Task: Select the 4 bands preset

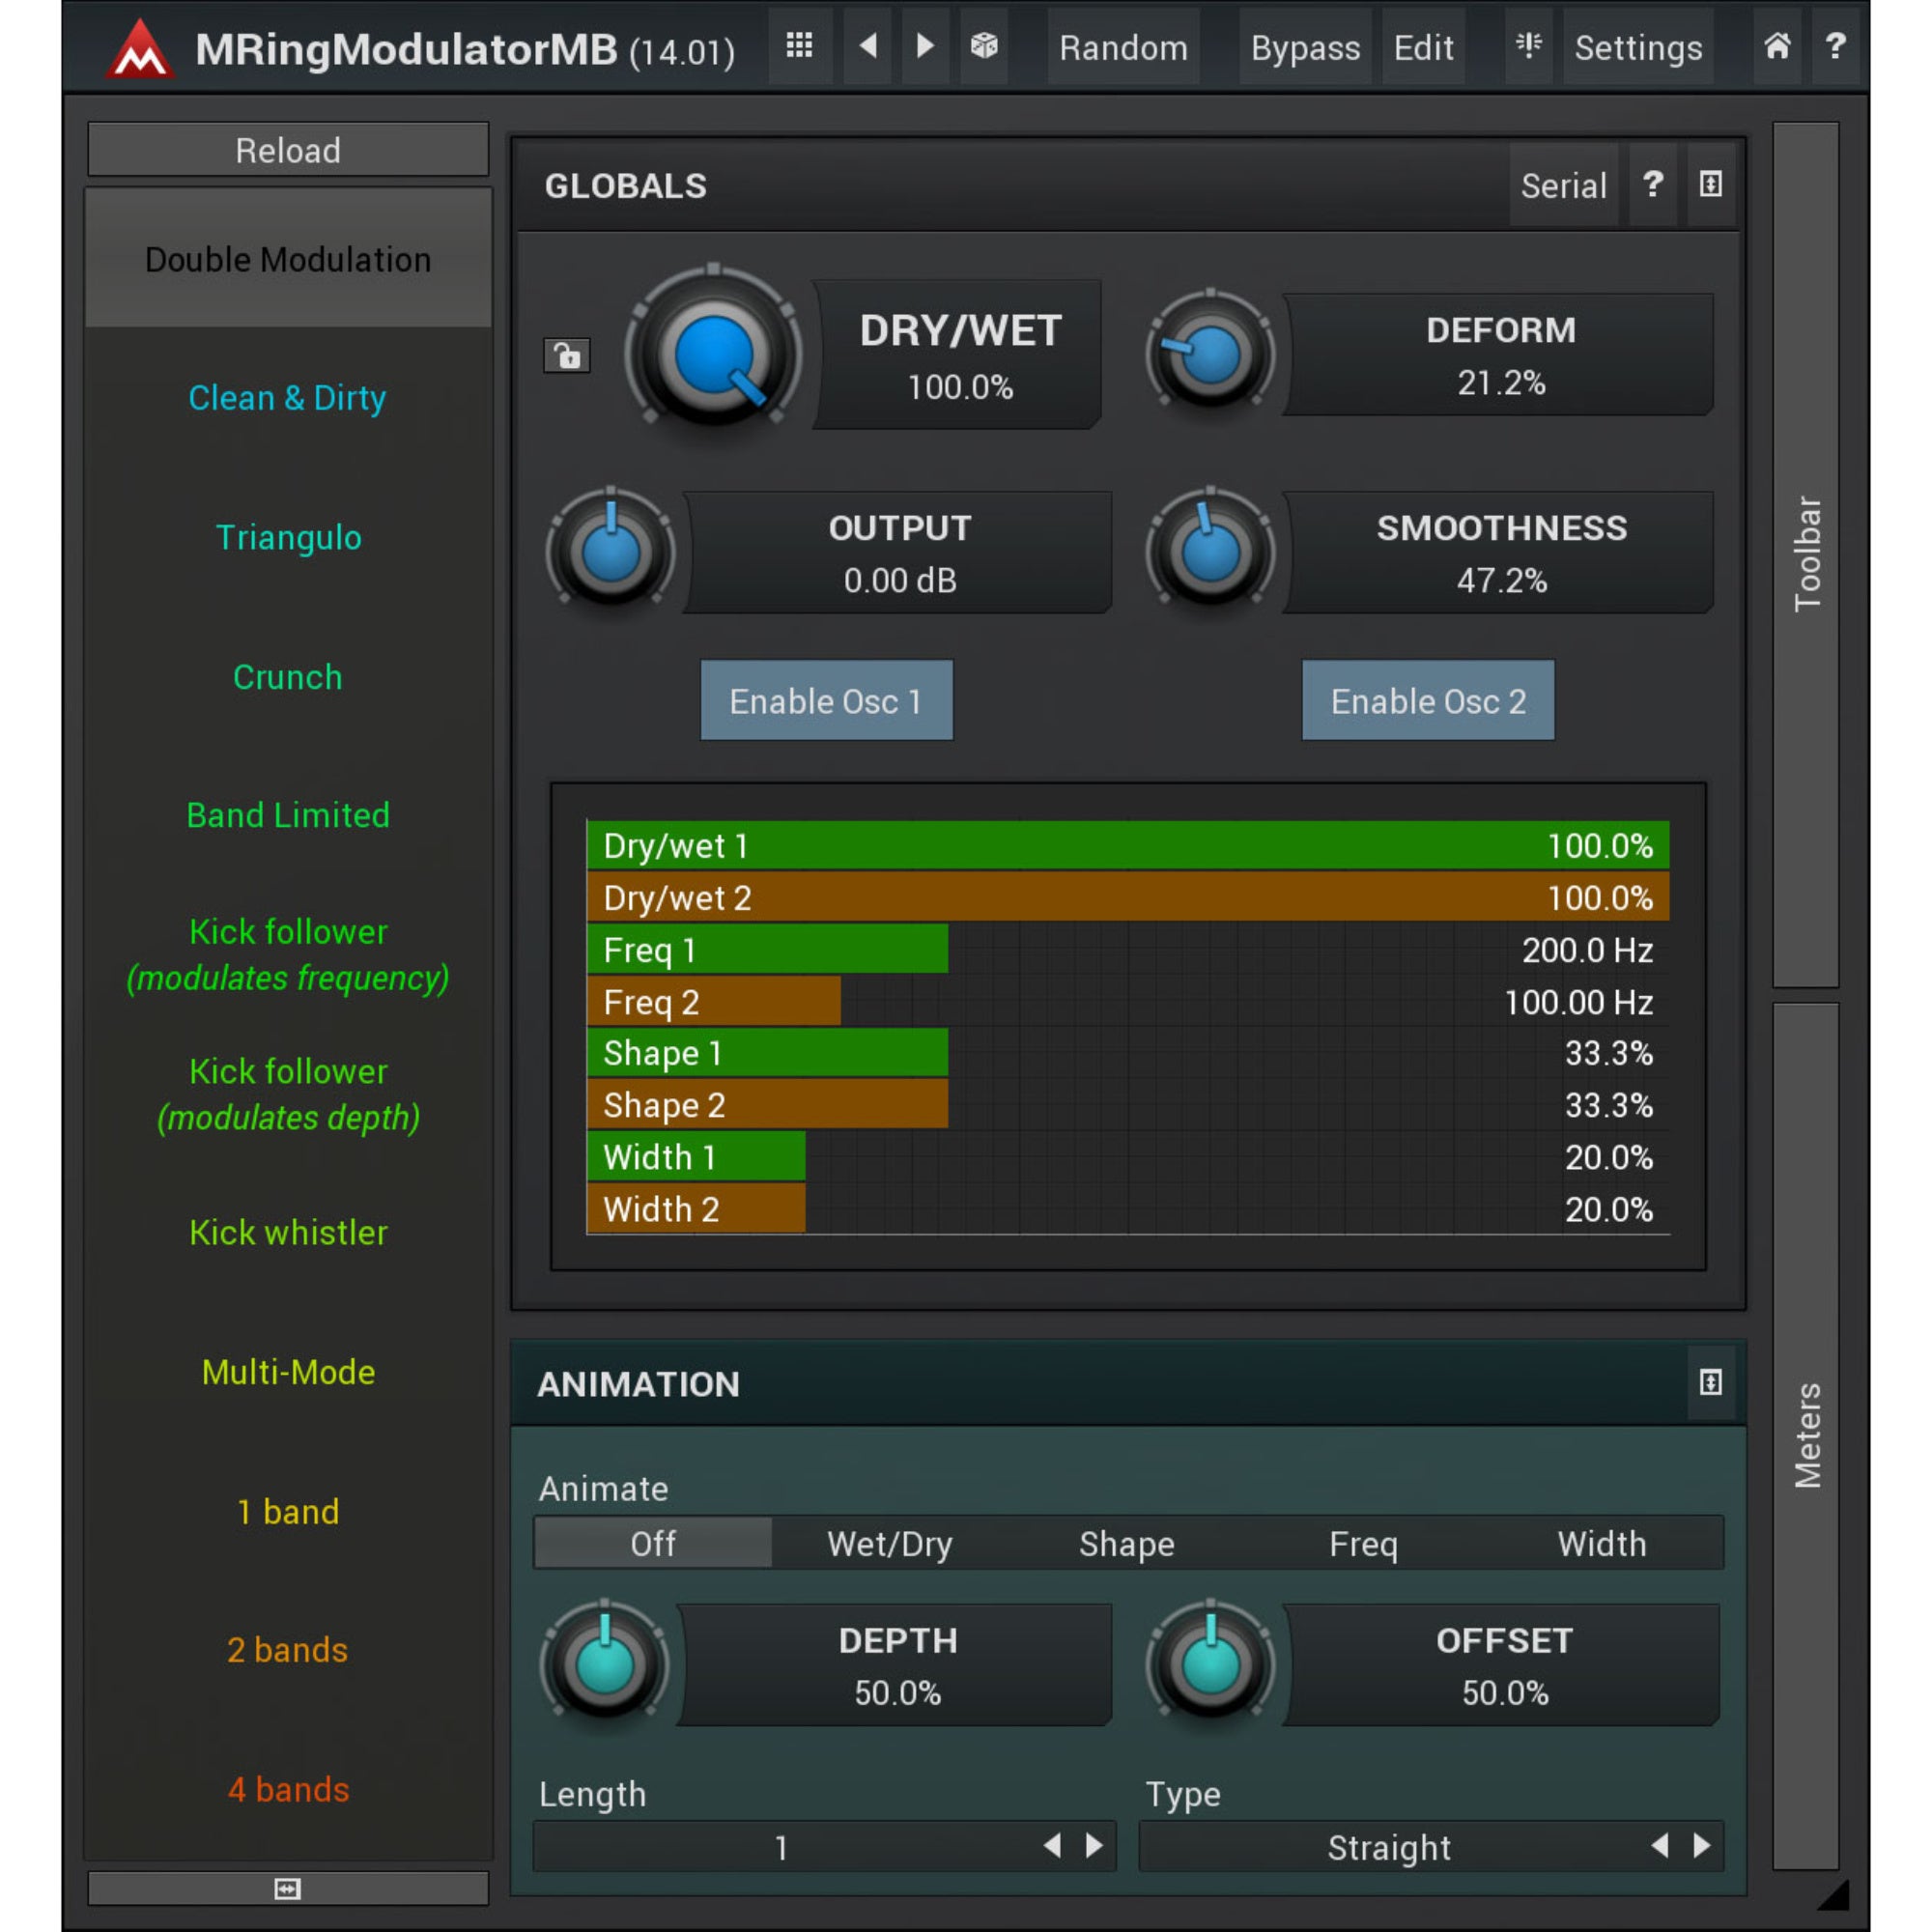Action: 288,1789
